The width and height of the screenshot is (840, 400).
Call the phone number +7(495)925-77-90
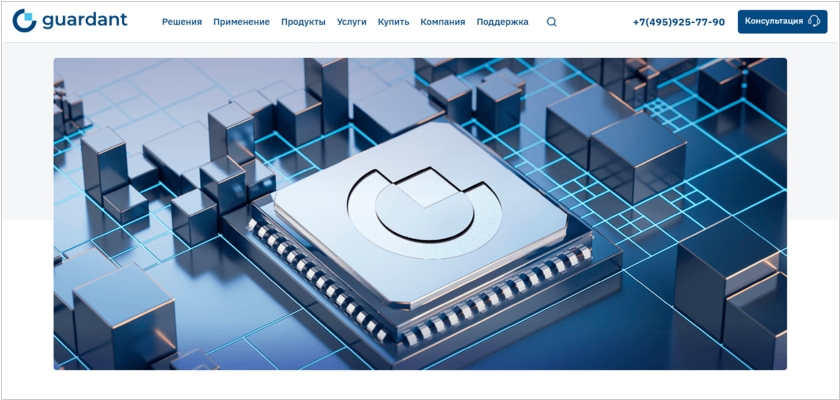pos(679,22)
